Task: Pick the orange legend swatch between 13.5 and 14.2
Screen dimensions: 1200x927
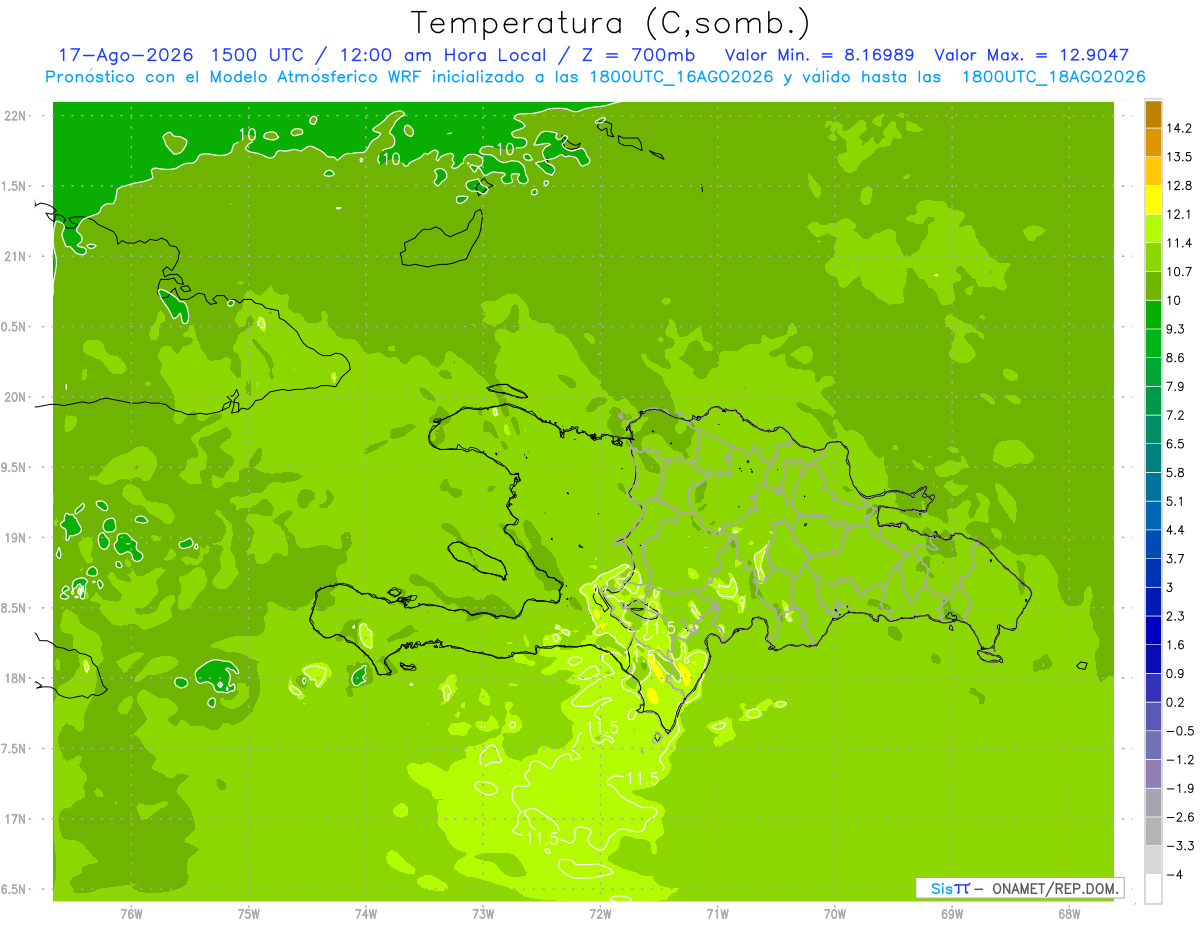Action: (x=1153, y=142)
